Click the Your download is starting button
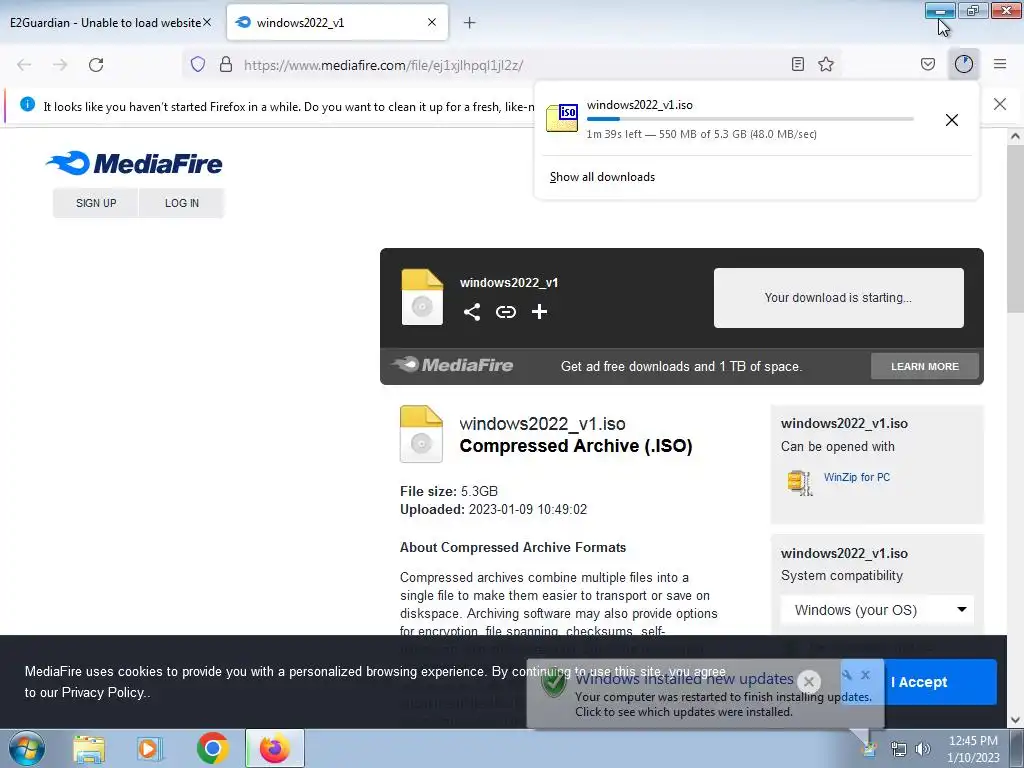The image size is (1024, 768). [839, 298]
